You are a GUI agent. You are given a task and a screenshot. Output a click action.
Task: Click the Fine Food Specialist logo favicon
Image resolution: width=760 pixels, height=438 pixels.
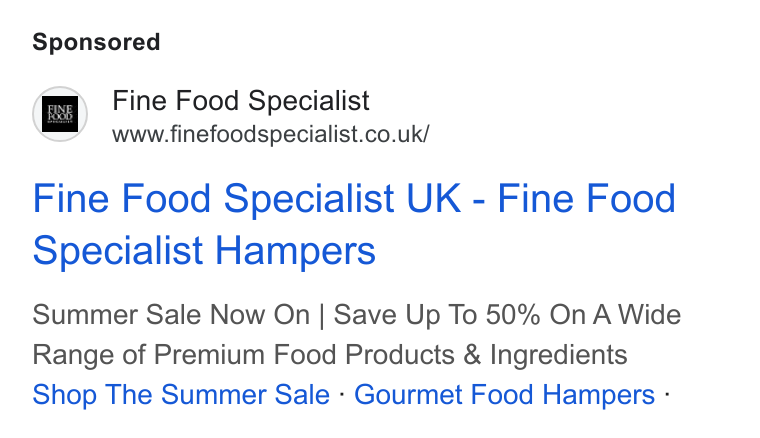[60, 114]
